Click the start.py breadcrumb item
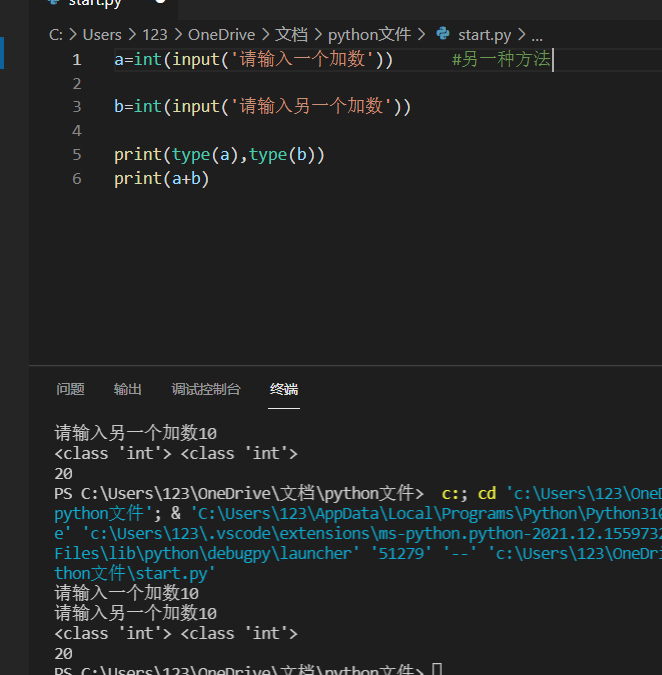The height and width of the screenshot is (675, 662). [x=484, y=34]
